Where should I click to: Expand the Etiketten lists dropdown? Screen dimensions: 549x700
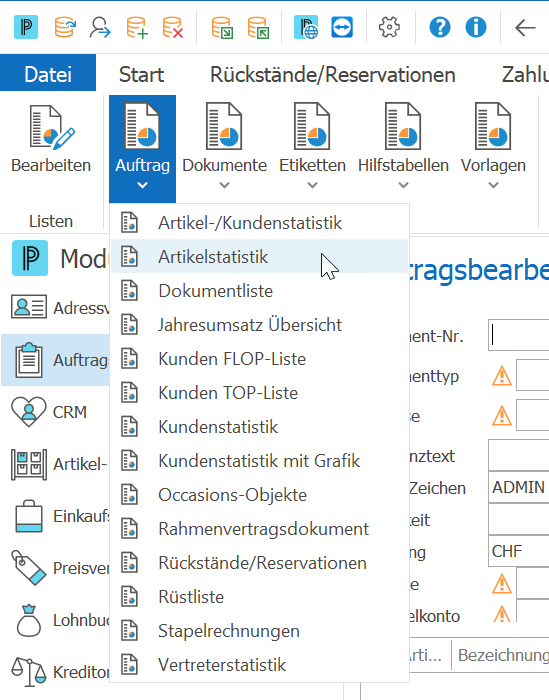pos(312,146)
